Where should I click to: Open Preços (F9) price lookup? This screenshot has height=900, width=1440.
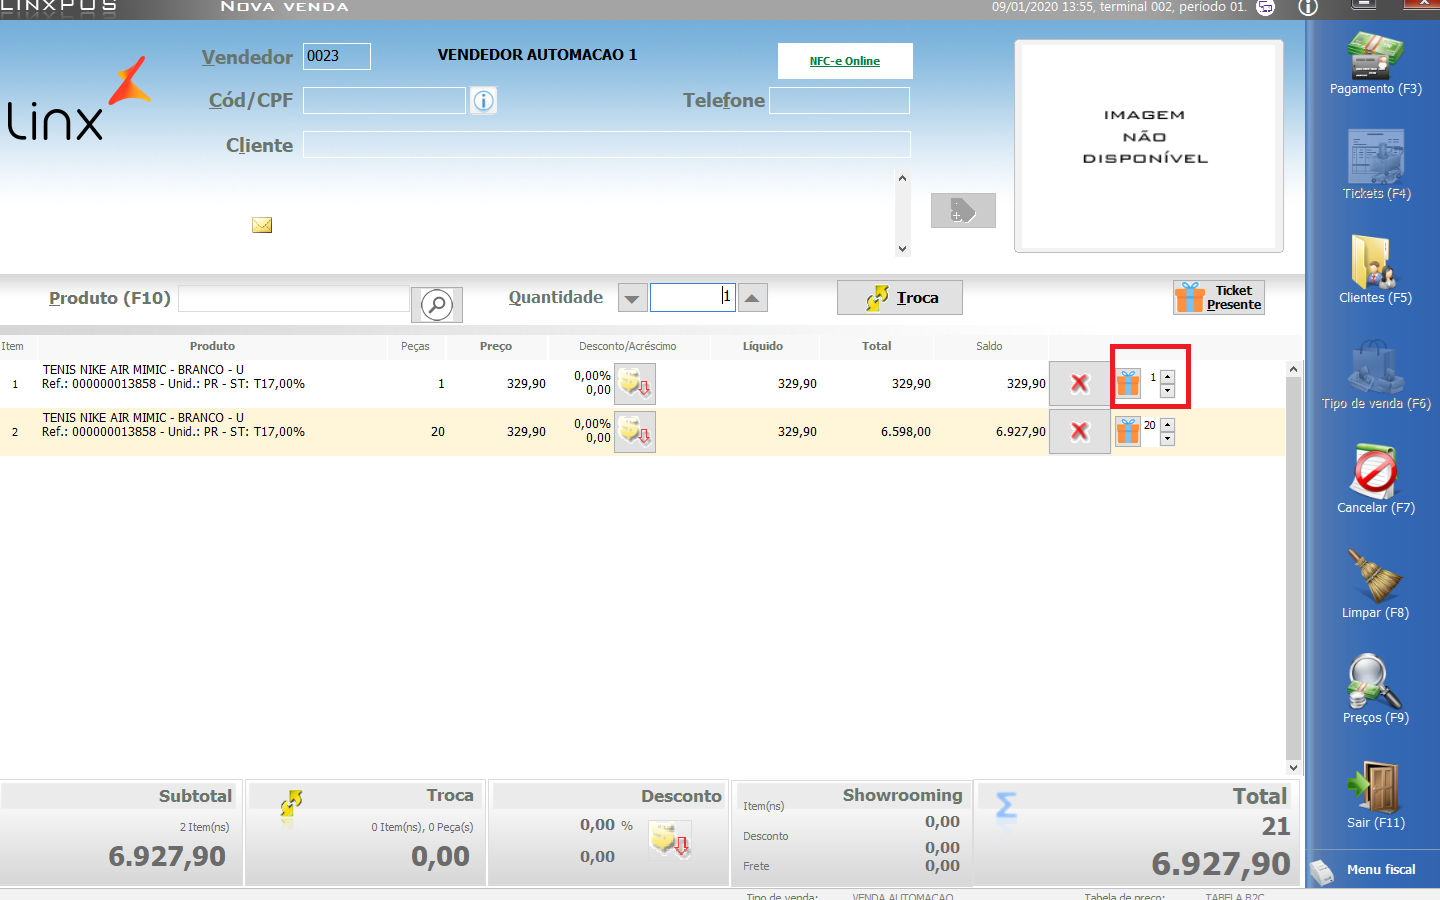pos(1375,689)
